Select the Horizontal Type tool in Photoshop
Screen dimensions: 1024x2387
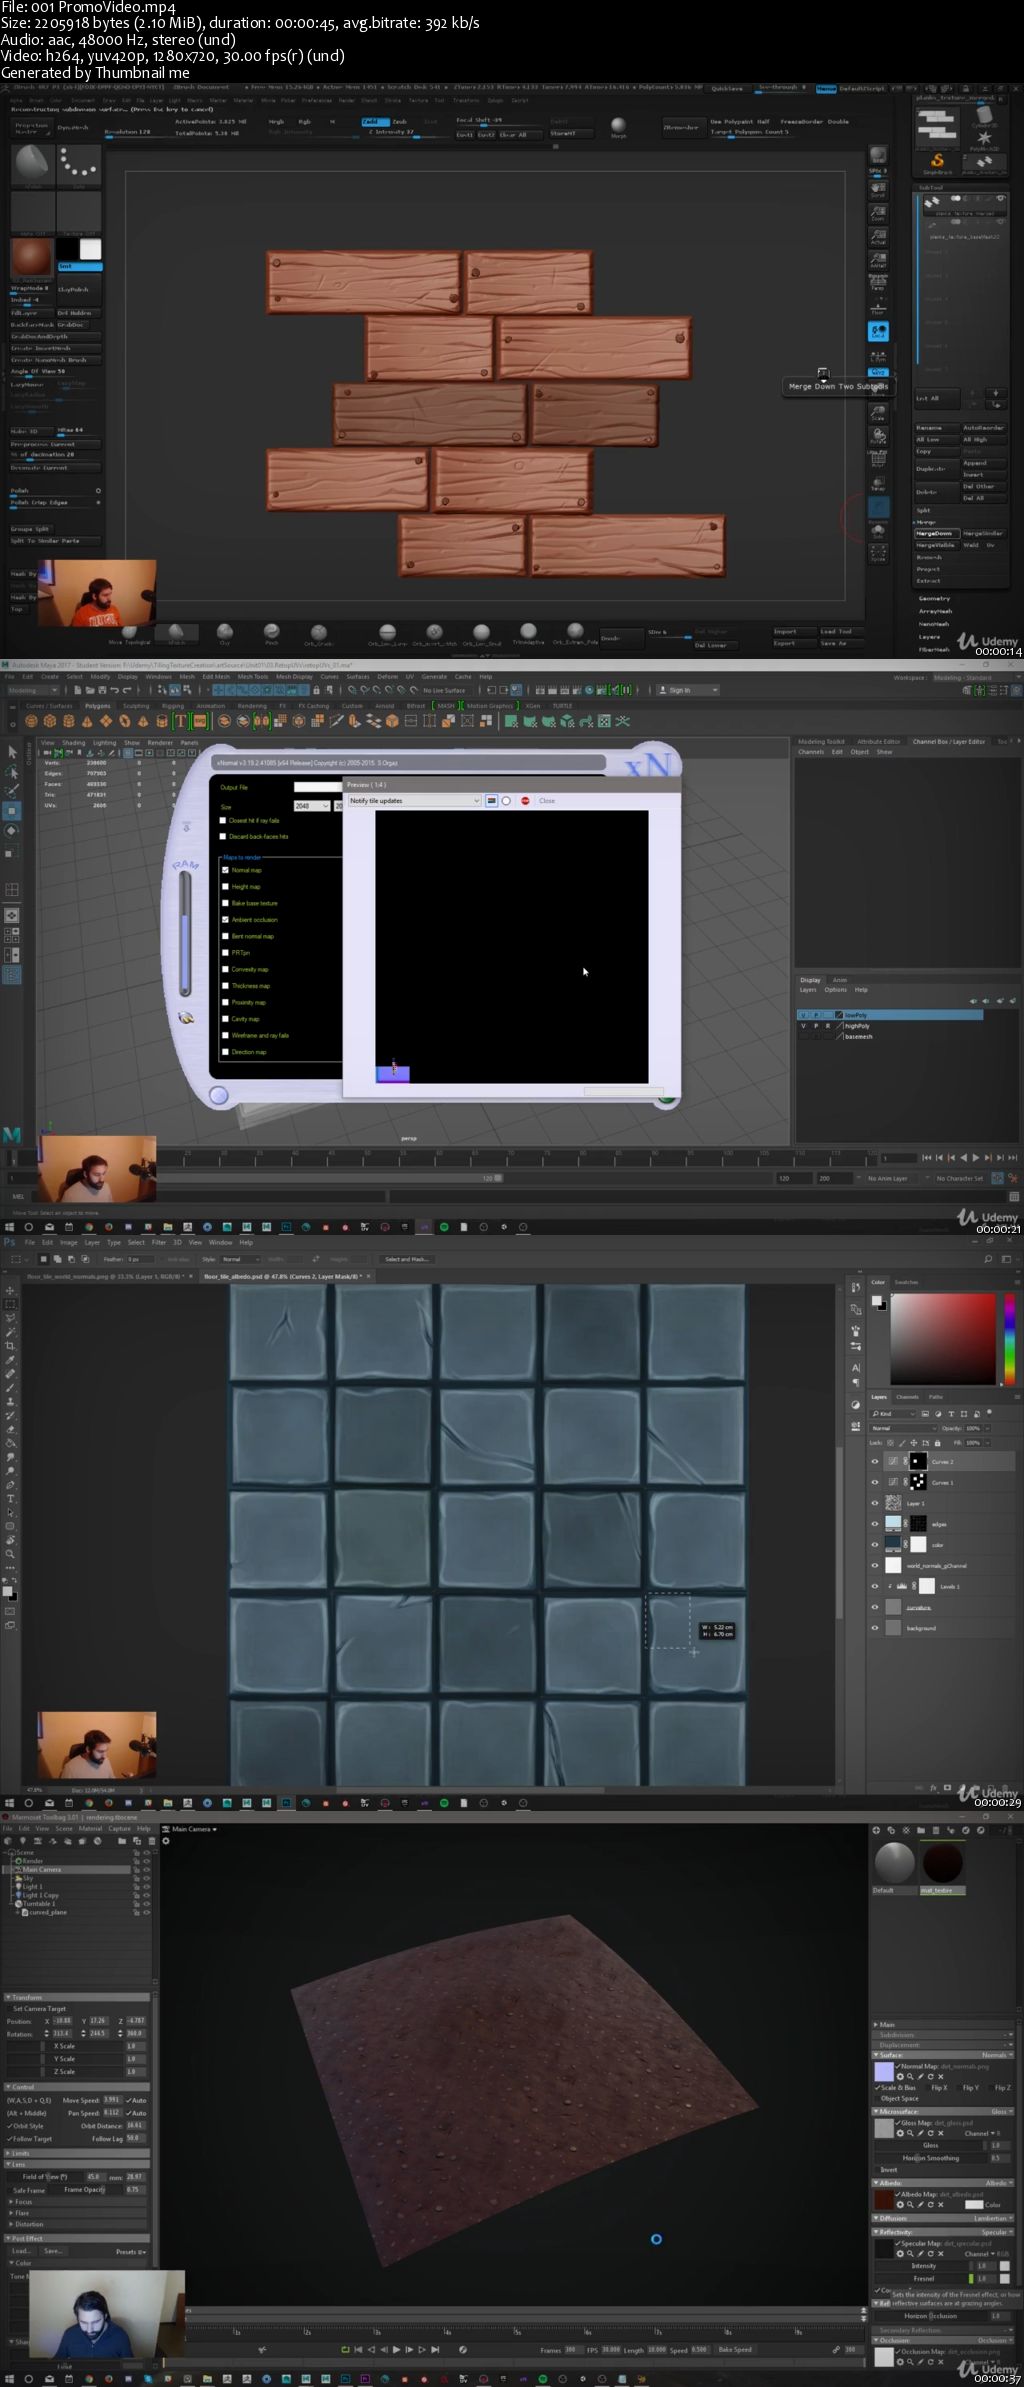click(11, 1499)
